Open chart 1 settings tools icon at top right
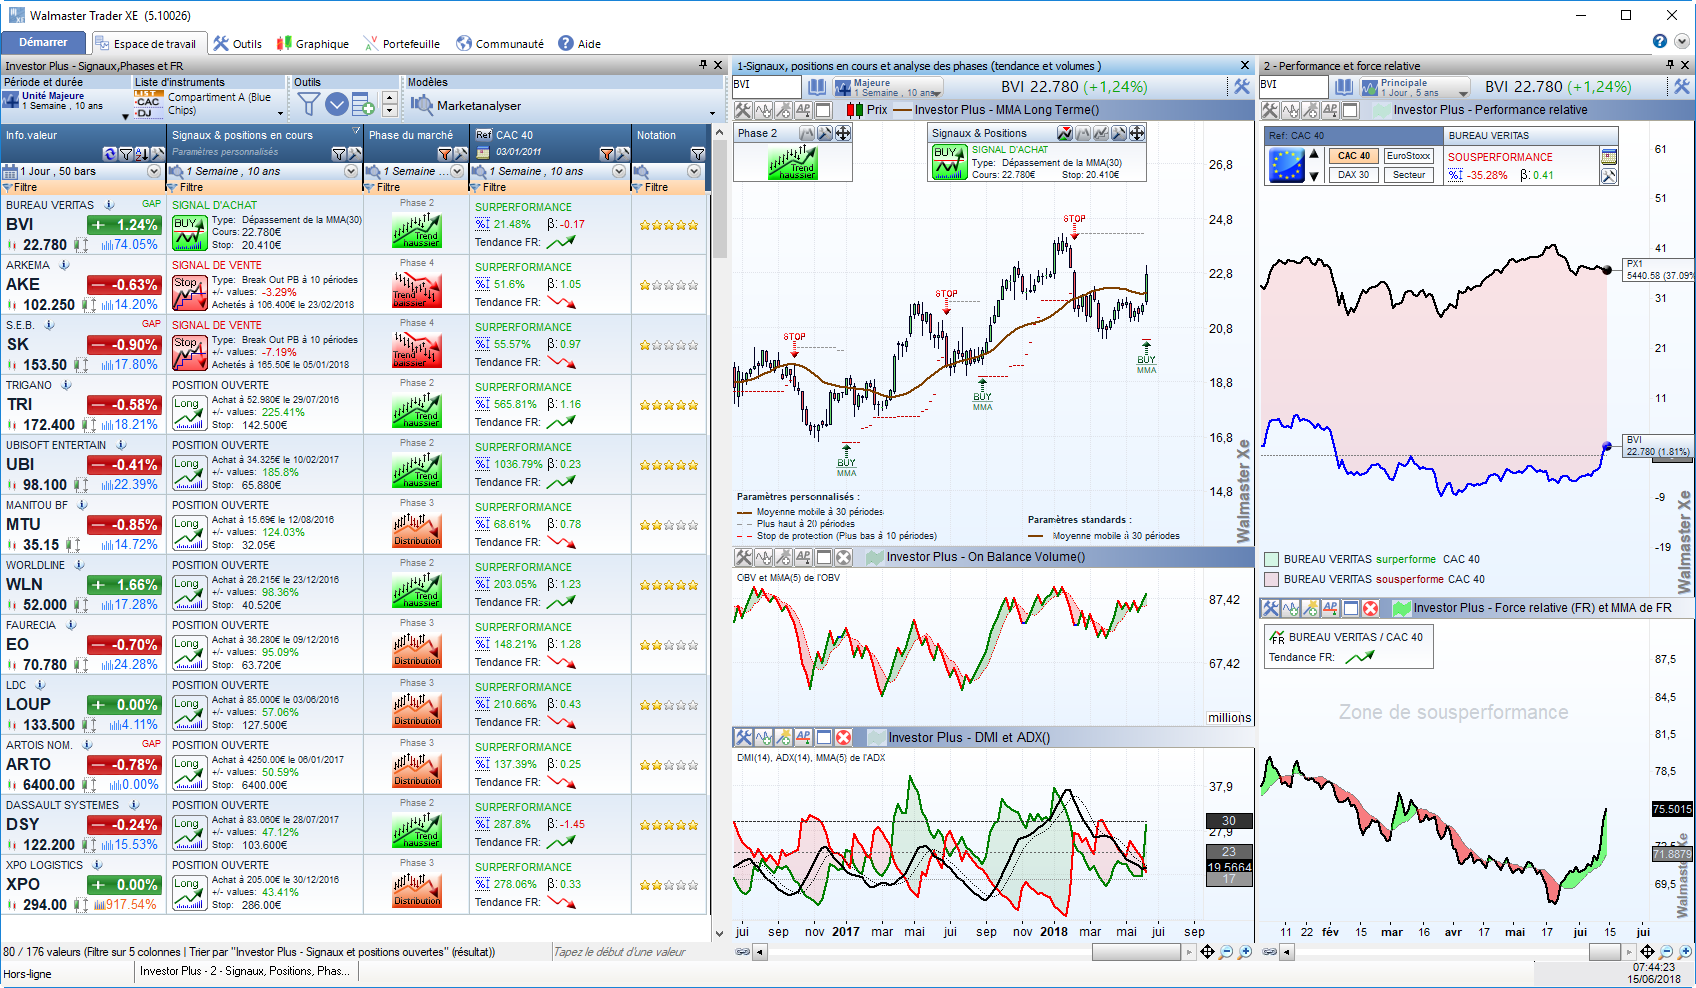Image resolution: width=1696 pixels, height=988 pixels. tap(1241, 87)
